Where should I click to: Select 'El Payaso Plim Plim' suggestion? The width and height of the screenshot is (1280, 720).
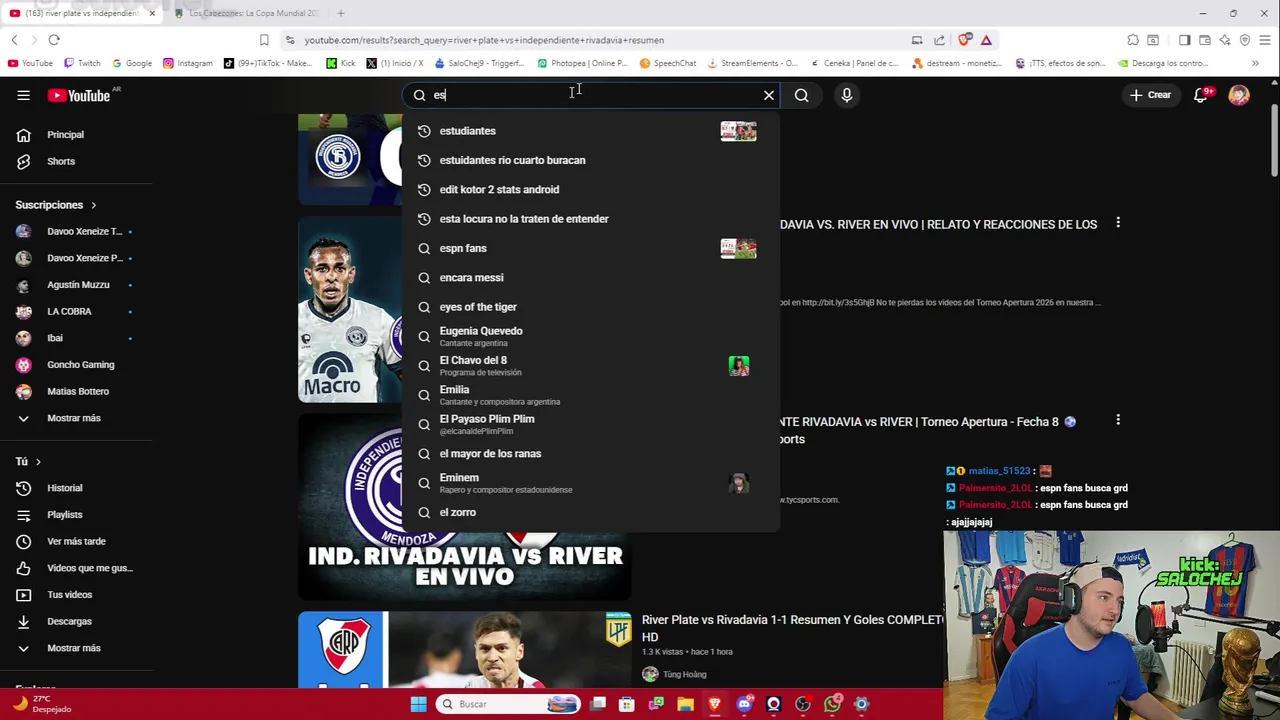click(x=590, y=424)
